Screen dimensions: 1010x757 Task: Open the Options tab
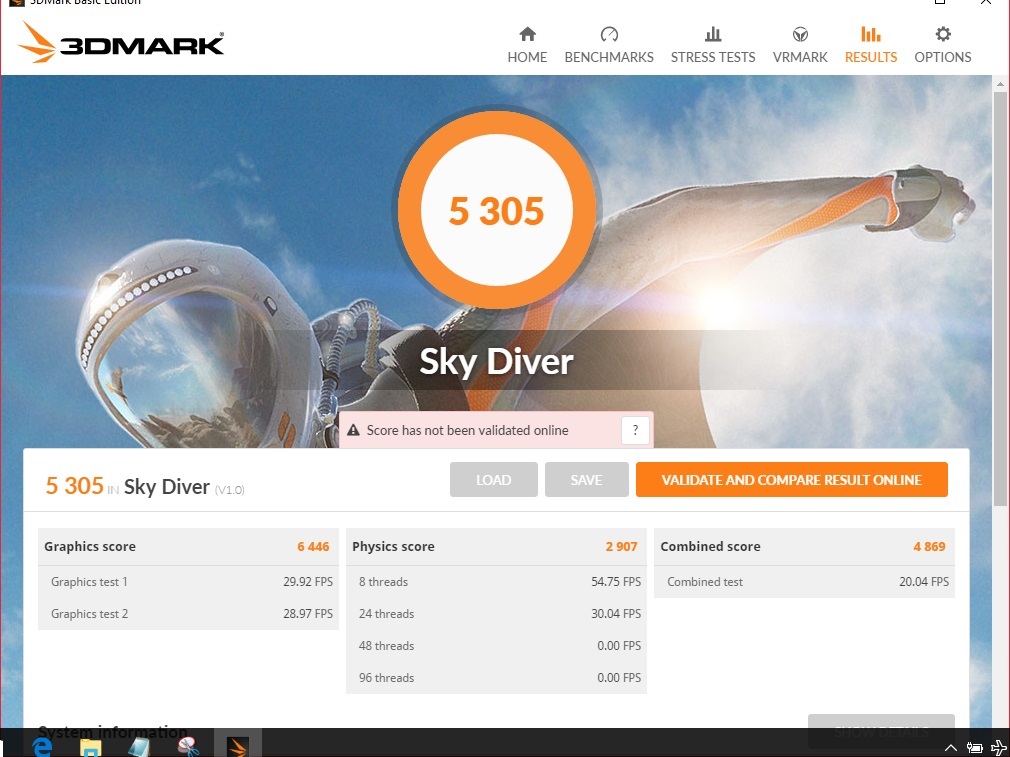pyautogui.click(x=942, y=45)
